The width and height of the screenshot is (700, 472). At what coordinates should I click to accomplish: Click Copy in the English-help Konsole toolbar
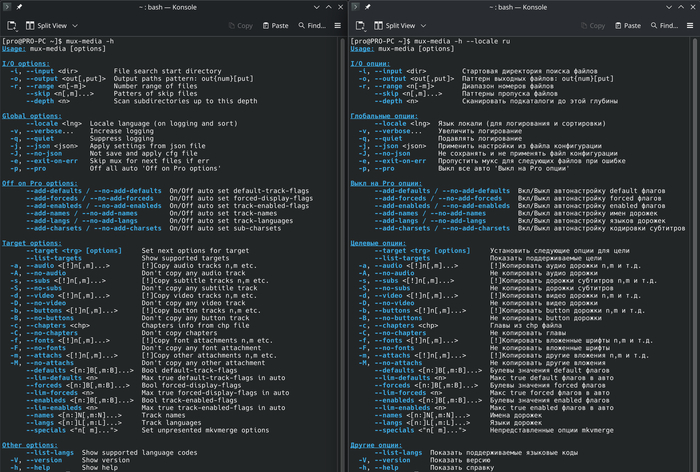pyautogui.click(x=241, y=26)
